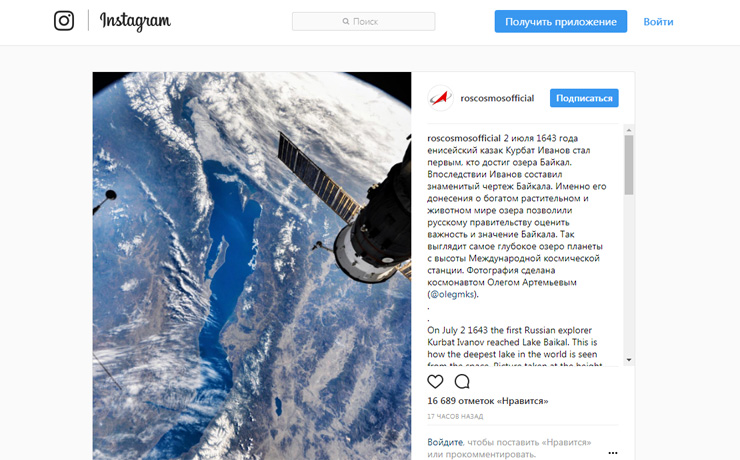
Task: Click the 16 689 отметок «Нравится» likes count
Action: (488, 401)
